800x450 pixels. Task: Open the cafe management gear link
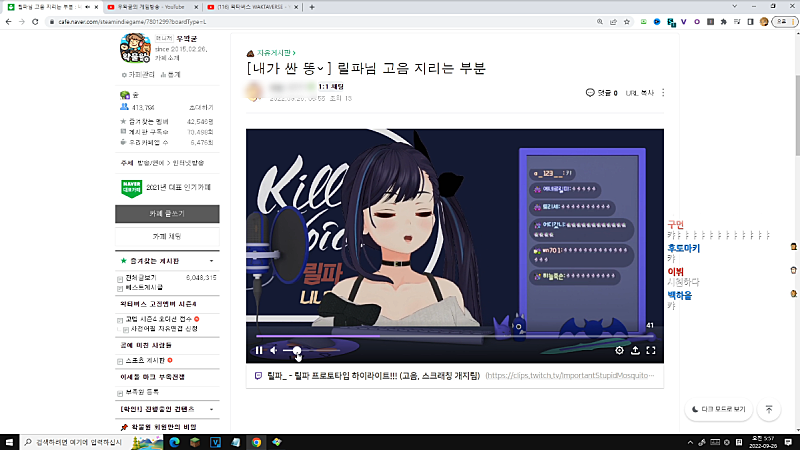coord(138,74)
